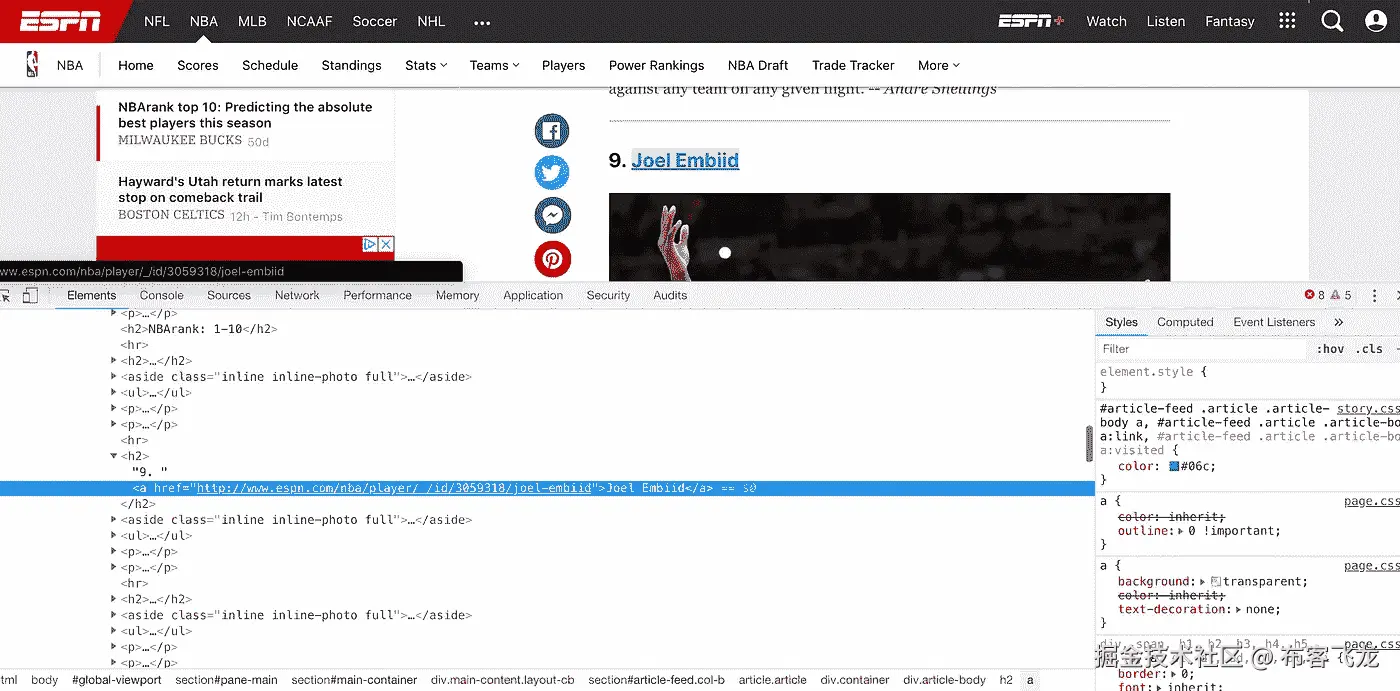Click the red error count icon
This screenshot has height=691, width=1400.
[x=1310, y=295]
